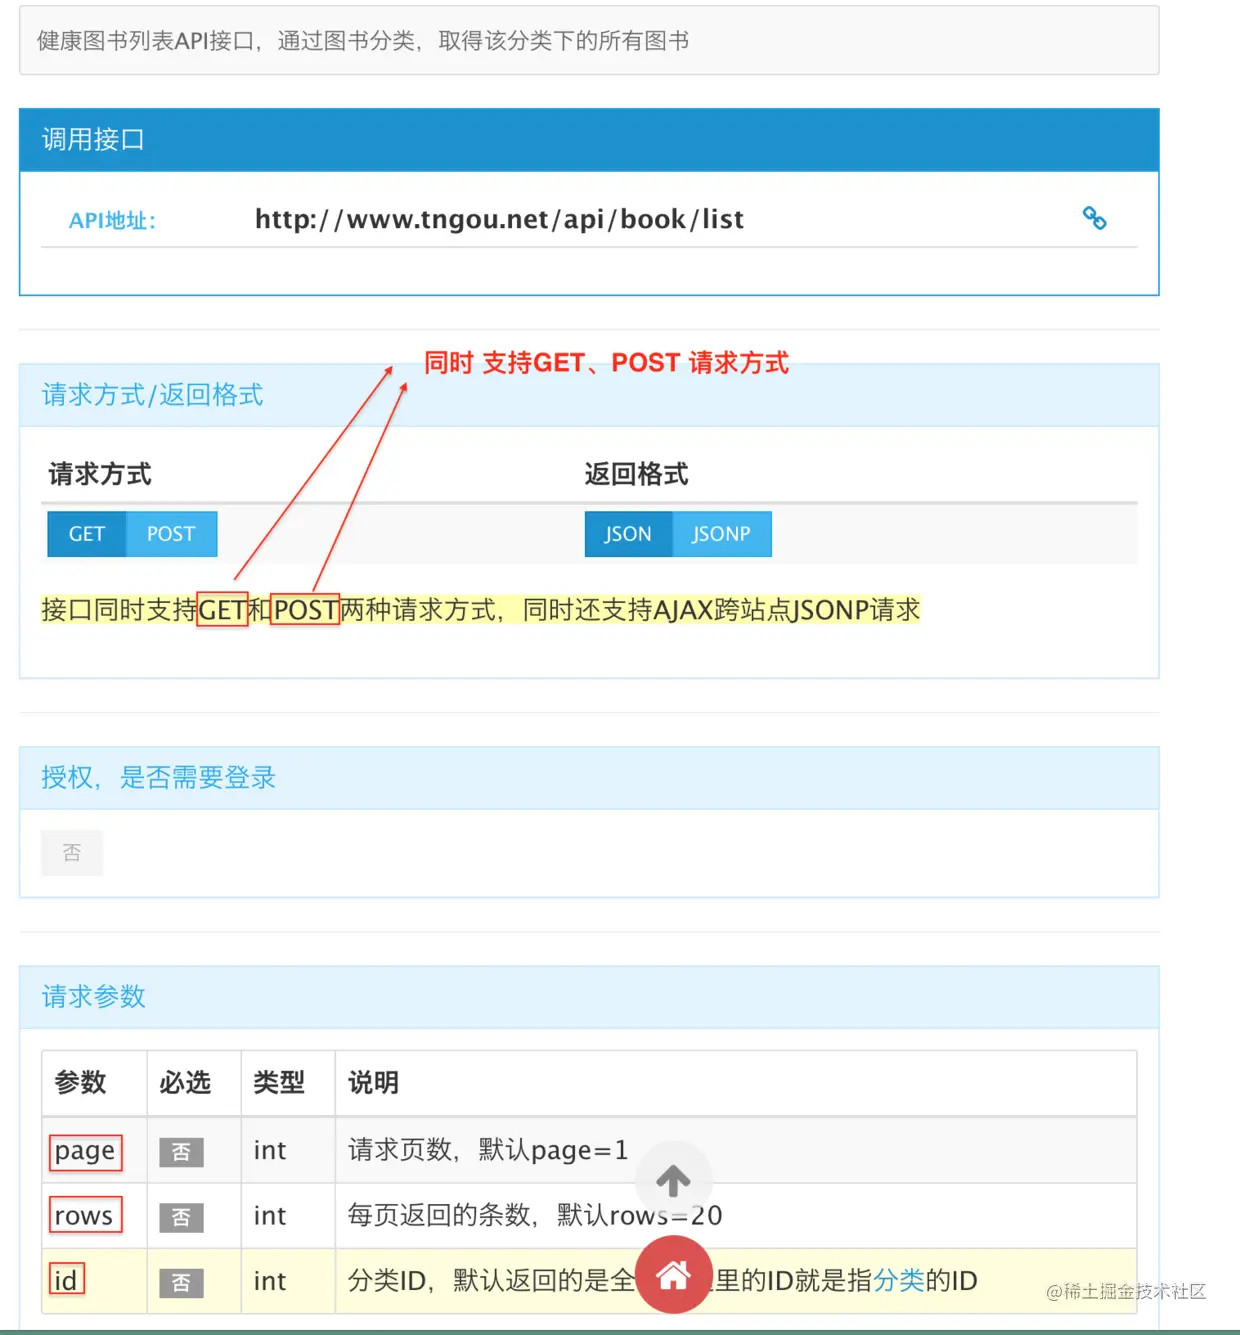
Task: Click the API URL http://www.tngou.net/api/book/list
Action: pos(499,219)
